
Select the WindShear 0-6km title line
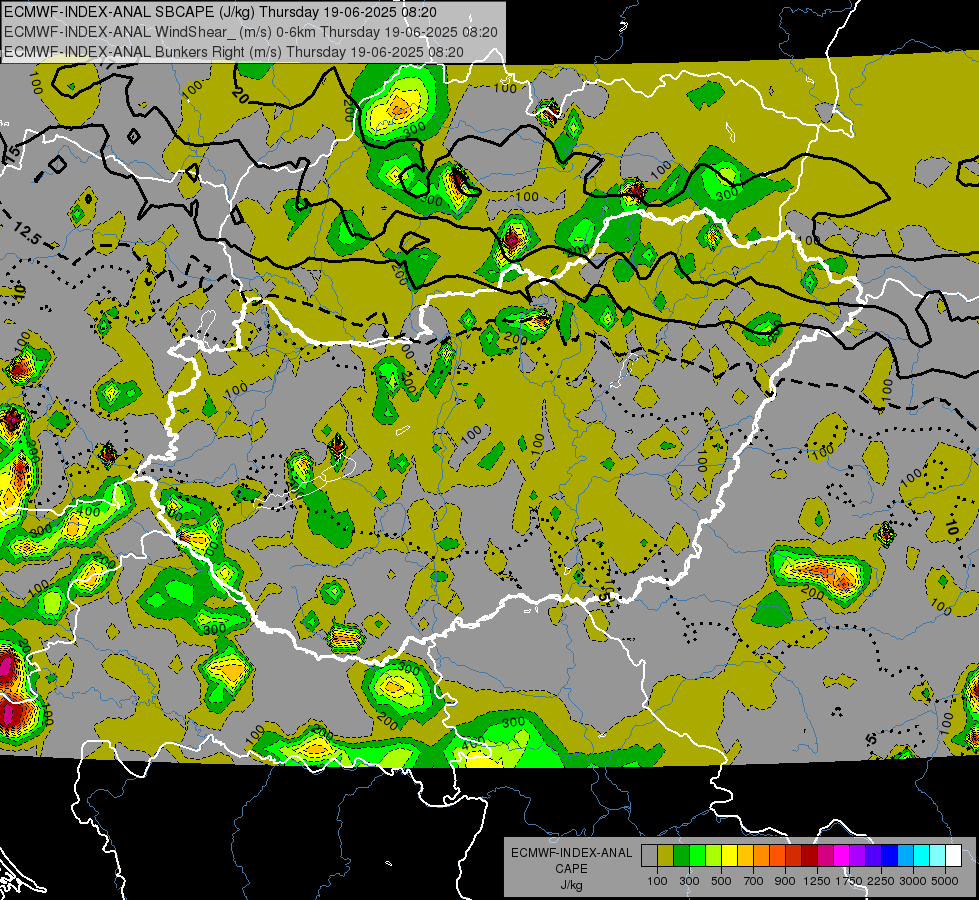pyautogui.click(x=250, y=32)
